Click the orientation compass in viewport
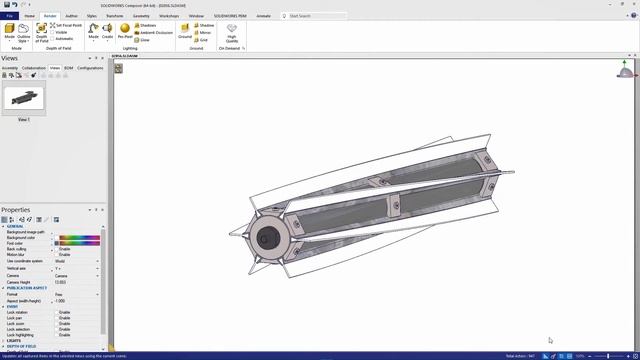This screenshot has height=360, width=640. pos(626,69)
